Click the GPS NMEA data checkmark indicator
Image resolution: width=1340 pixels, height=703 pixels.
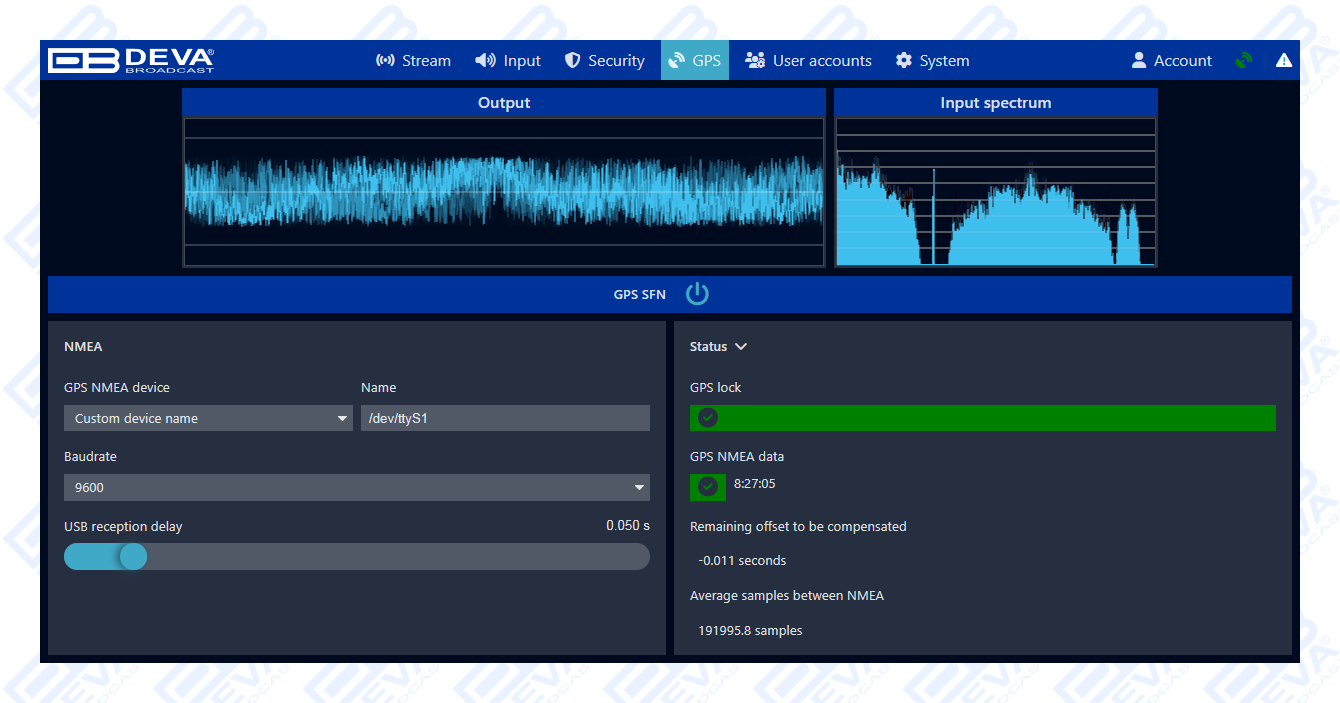tap(708, 487)
